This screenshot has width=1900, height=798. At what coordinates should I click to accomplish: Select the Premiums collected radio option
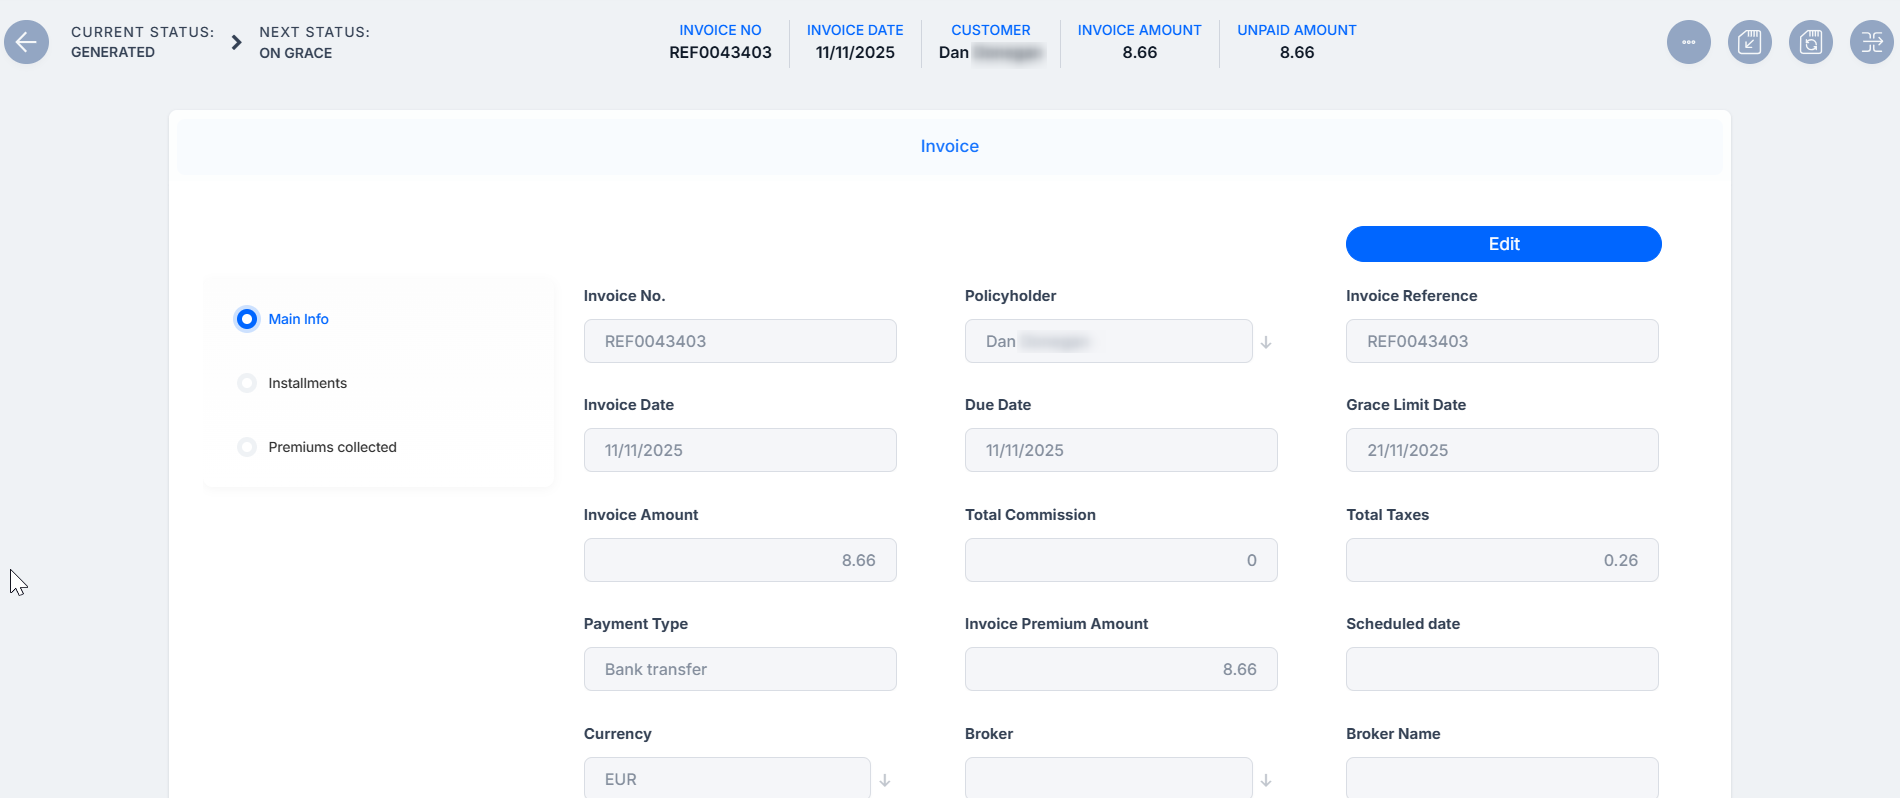click(247, 447)
